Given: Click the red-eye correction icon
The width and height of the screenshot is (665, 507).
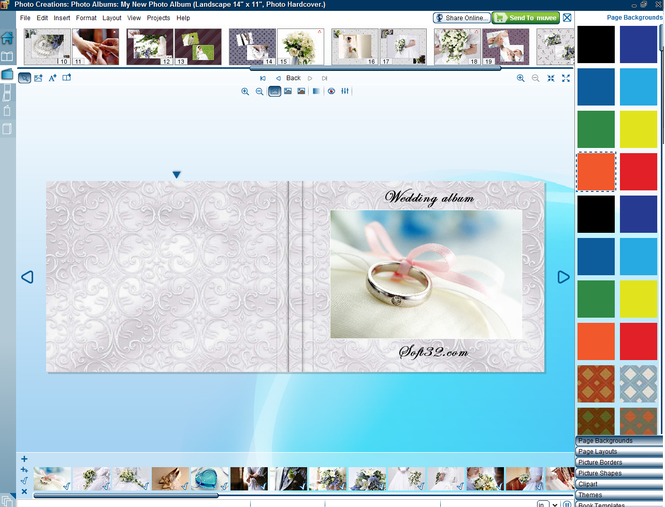Looking at the screenshot, I should click(x=332, y=91).
